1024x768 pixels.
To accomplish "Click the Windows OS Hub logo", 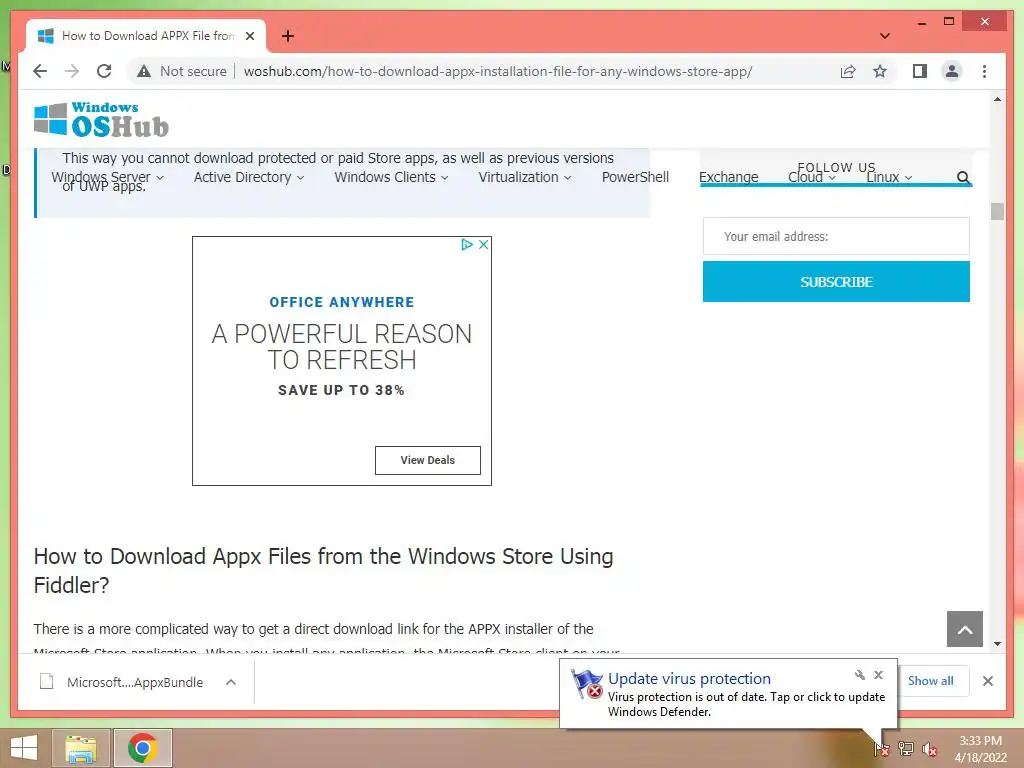I will coord(101,120).
